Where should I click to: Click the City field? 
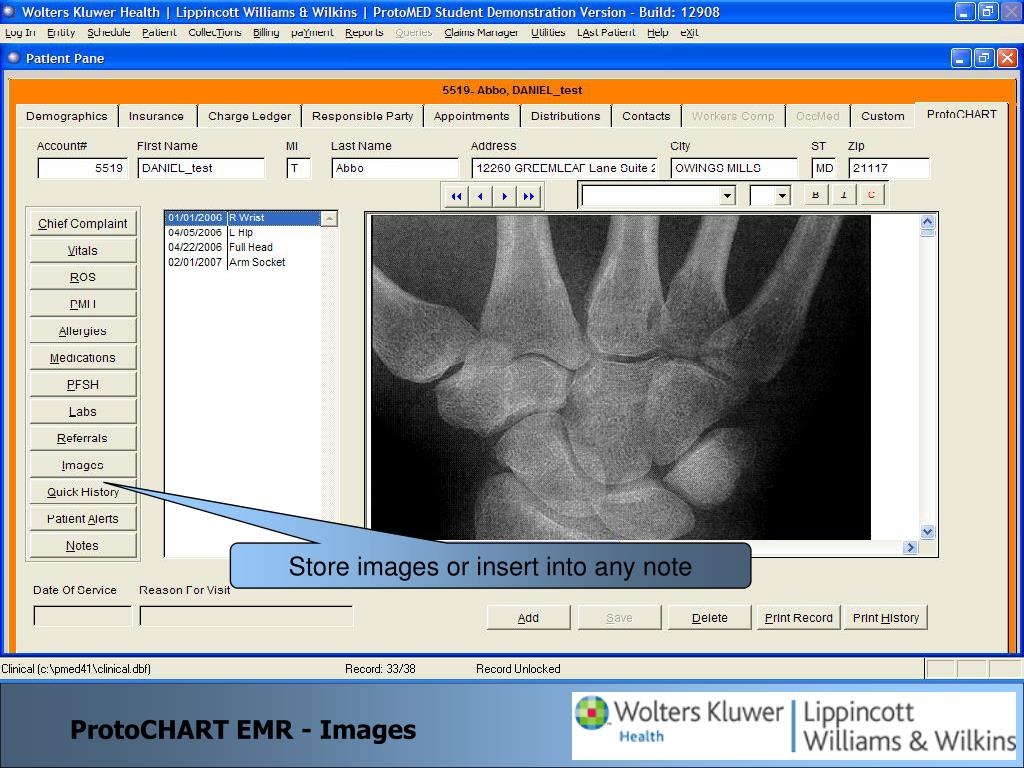[x=734, y=168]
